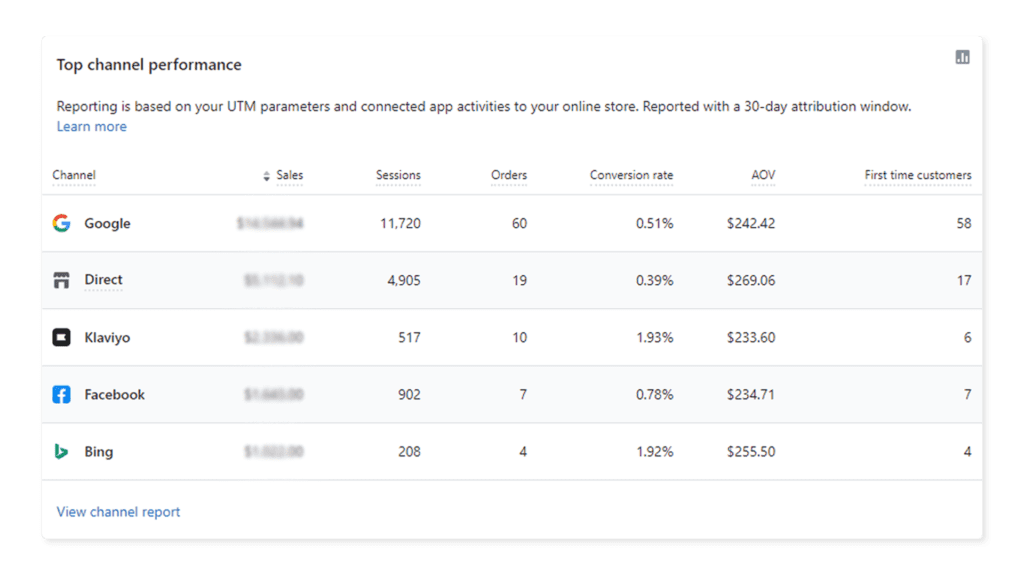Open the chart report icon
The image size is (1024, 576).
(x=962, y=58)
